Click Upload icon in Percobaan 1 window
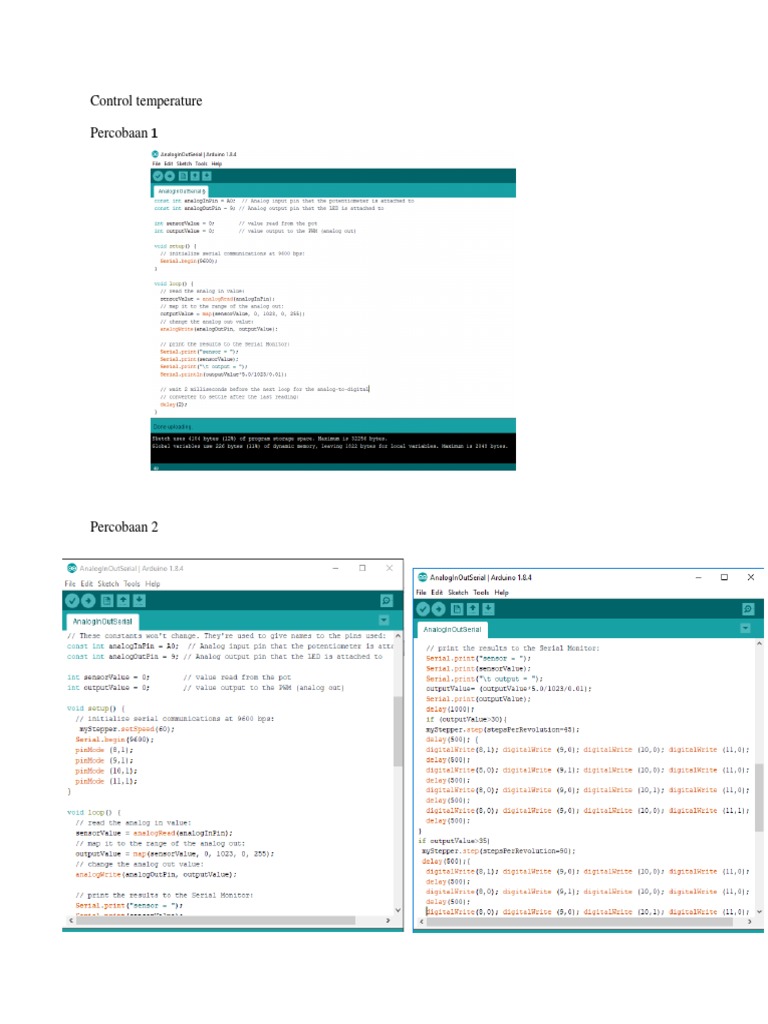The width and height of the screenshot is (768, 1024). (x=169, y=176)
